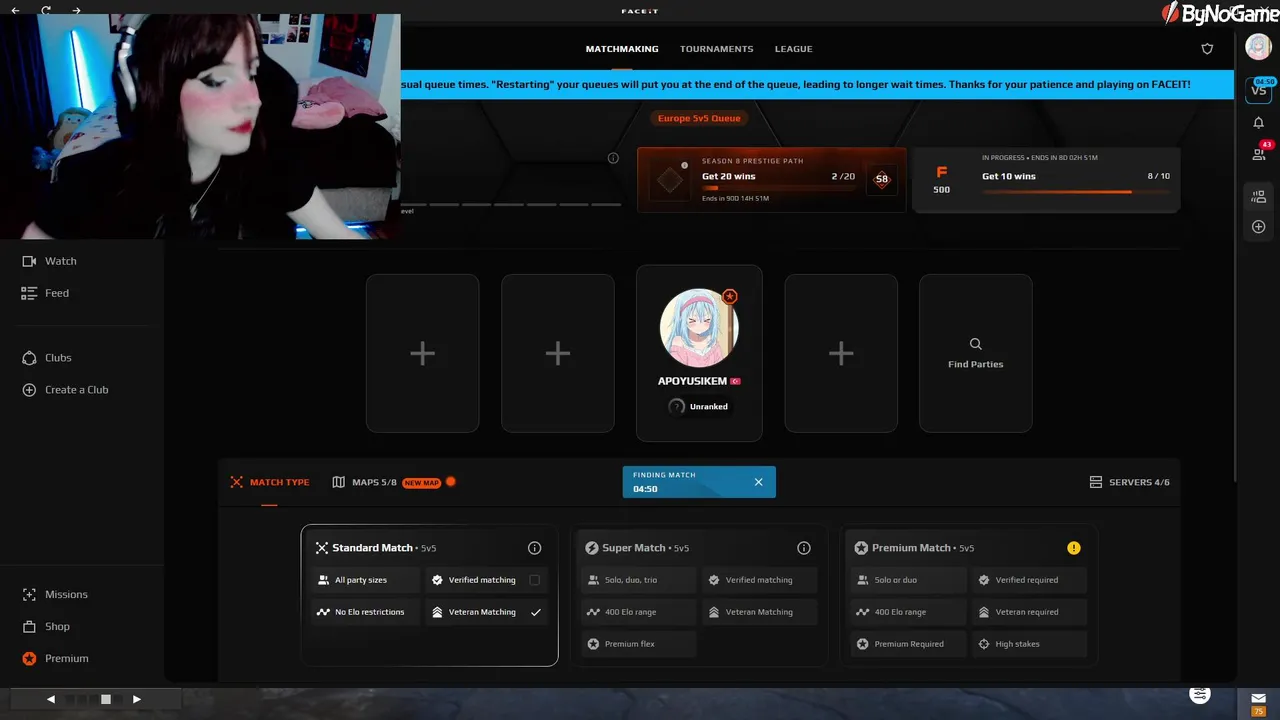1280x720 pixels.
Task: Click Premium flex in Super Match
Action: [x=638, y=644]
